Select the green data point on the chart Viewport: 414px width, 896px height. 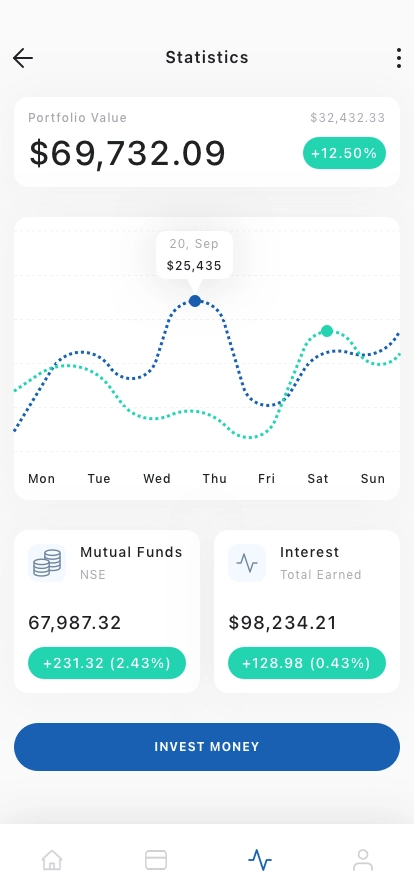[x=327, y=331]
